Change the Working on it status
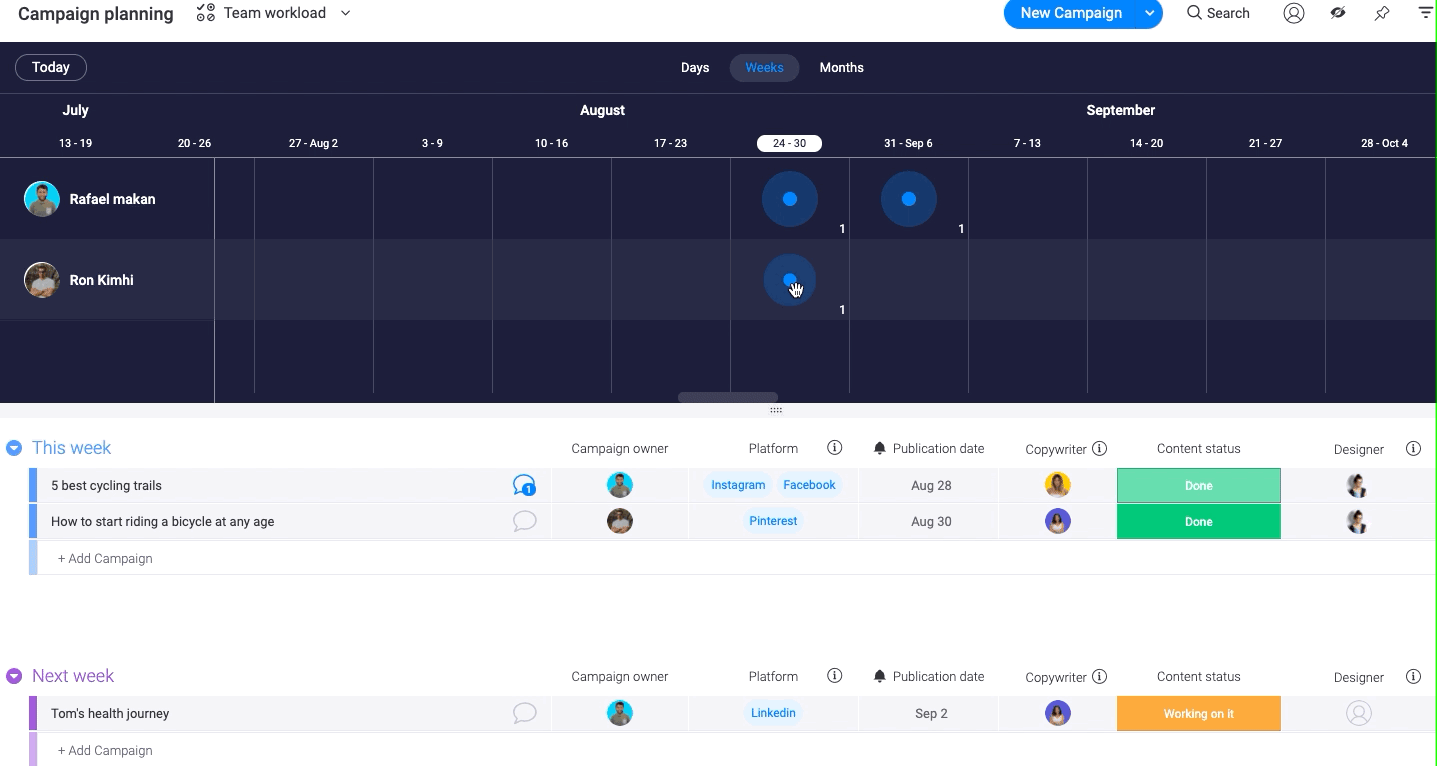The height and width of the screenshot is (766, 1437). pos(1199,713)
